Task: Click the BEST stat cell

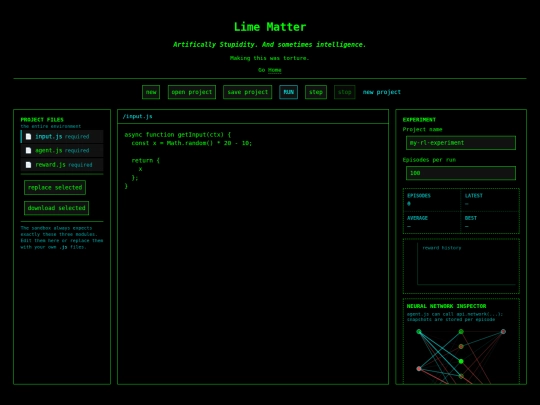Action: pyautogui.click(x=490, y=222)
